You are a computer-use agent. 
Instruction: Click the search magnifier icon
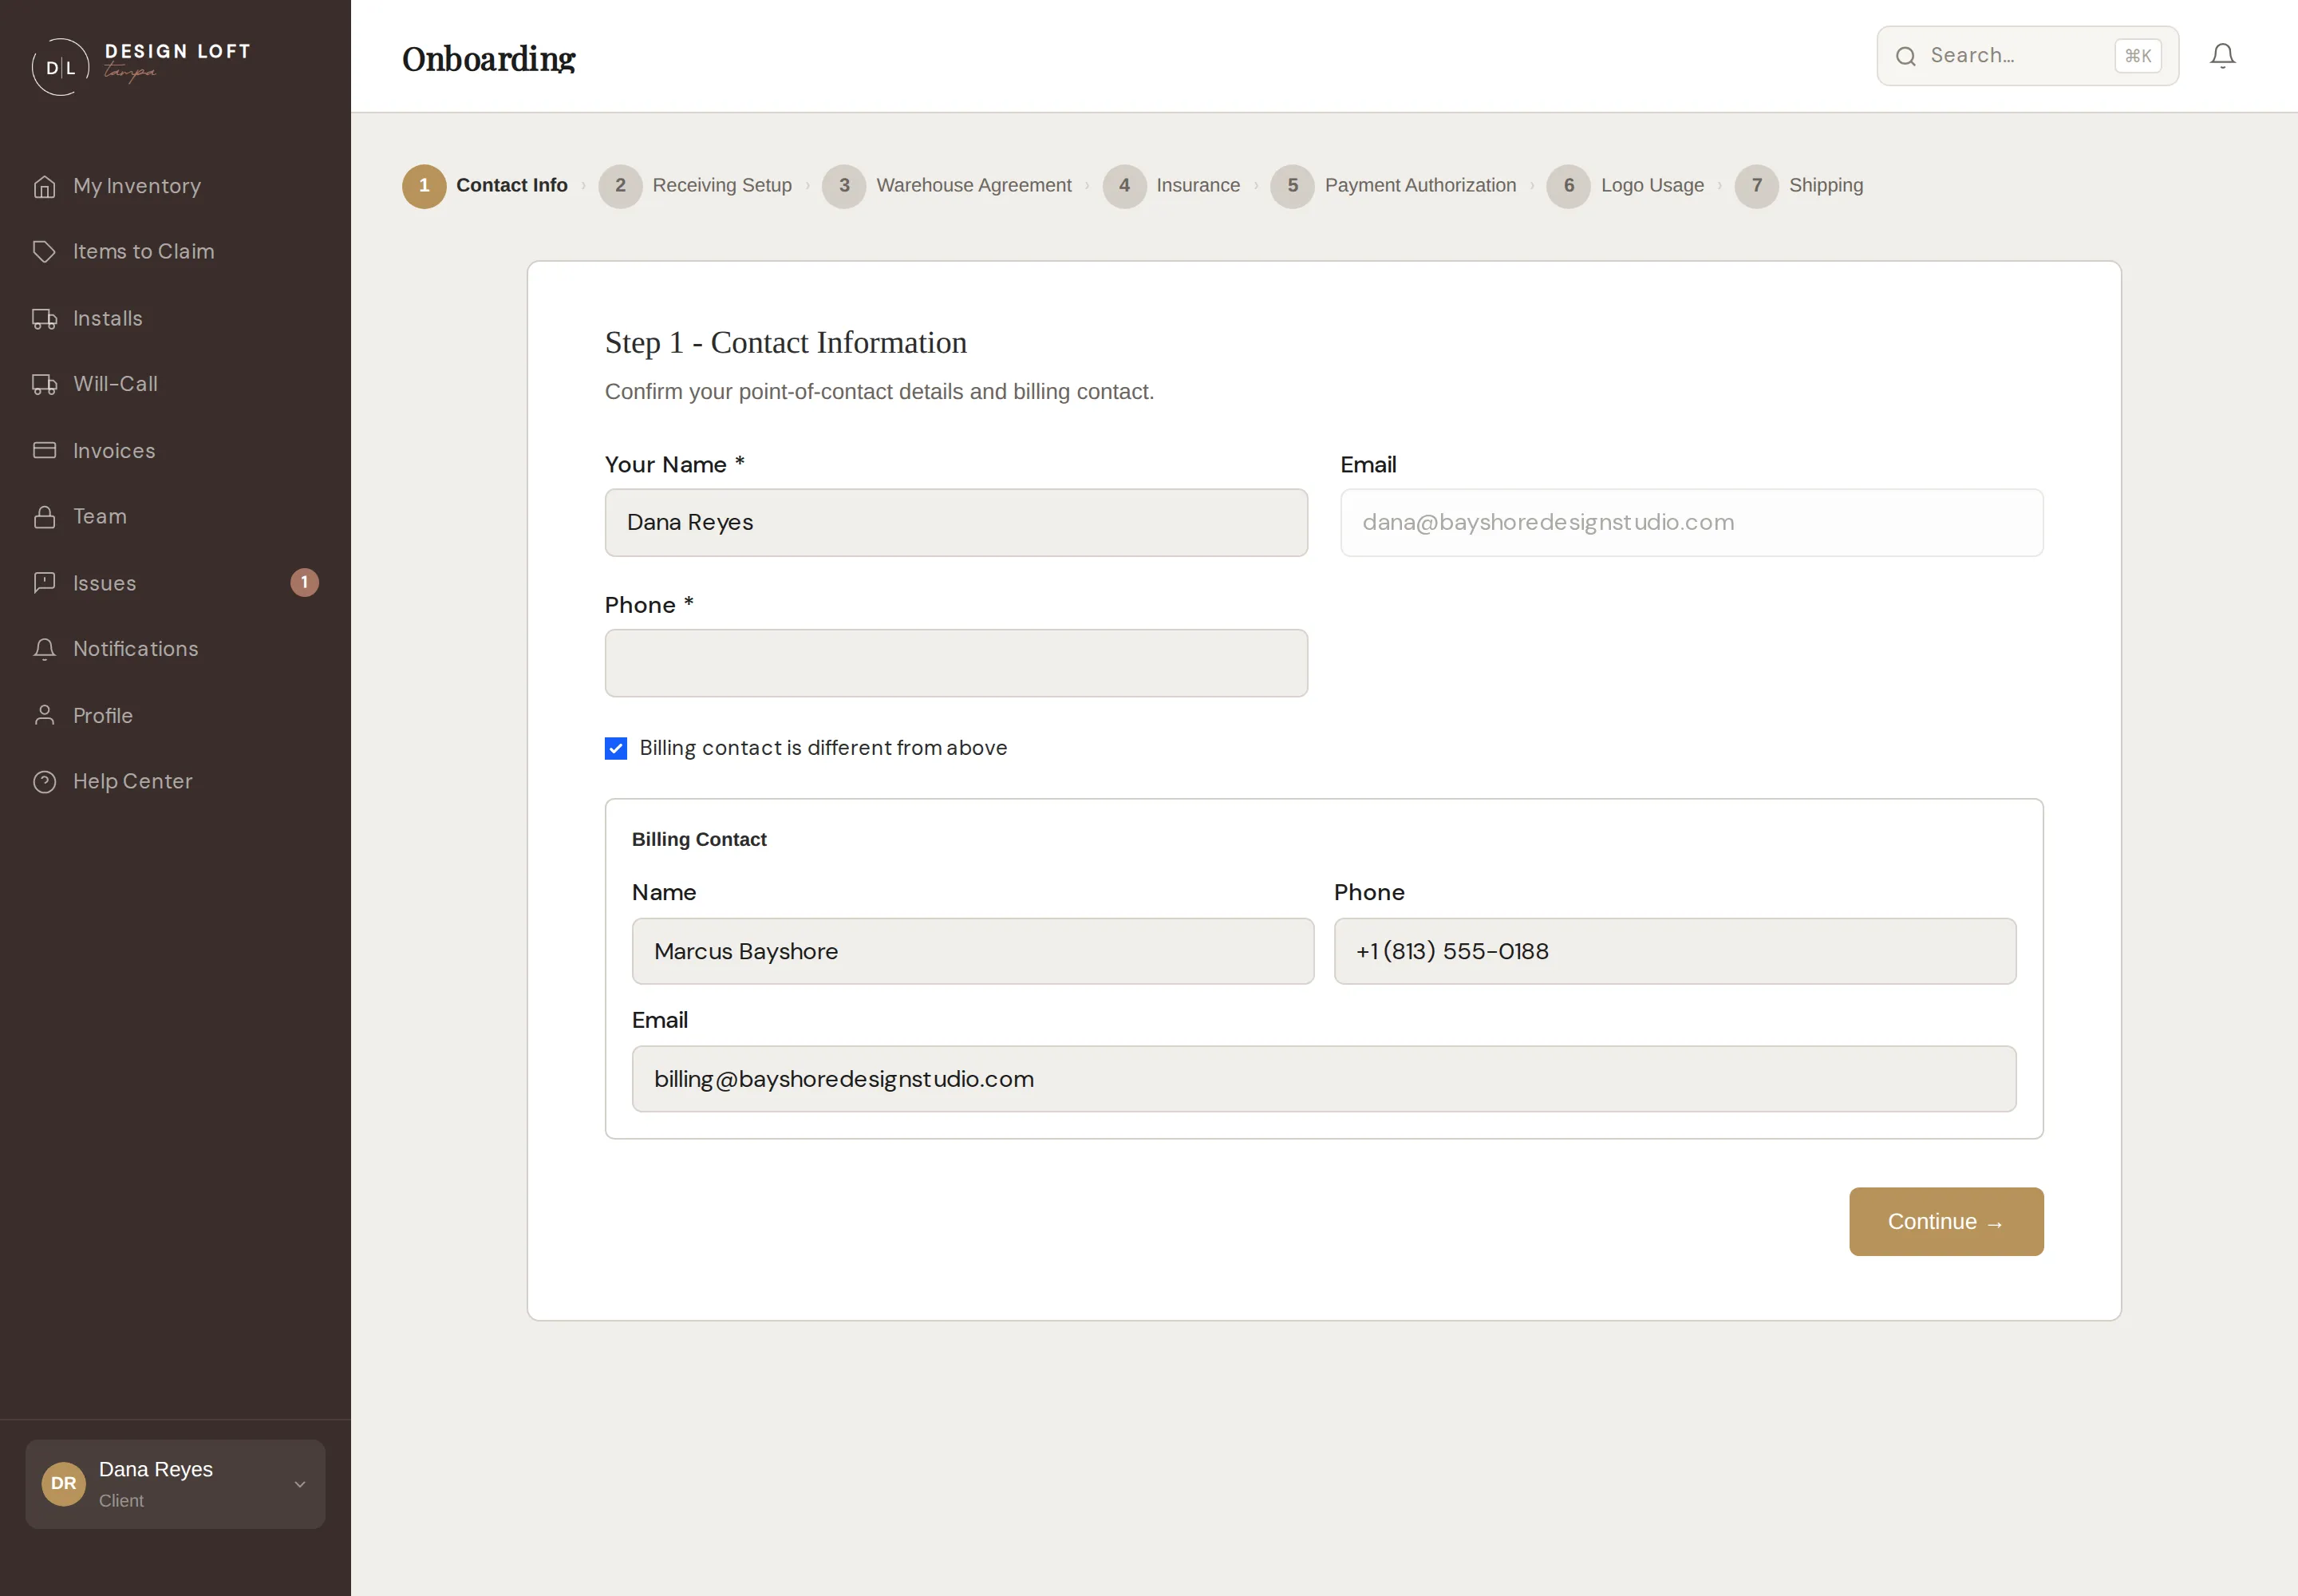click(x=1906, y=56)
